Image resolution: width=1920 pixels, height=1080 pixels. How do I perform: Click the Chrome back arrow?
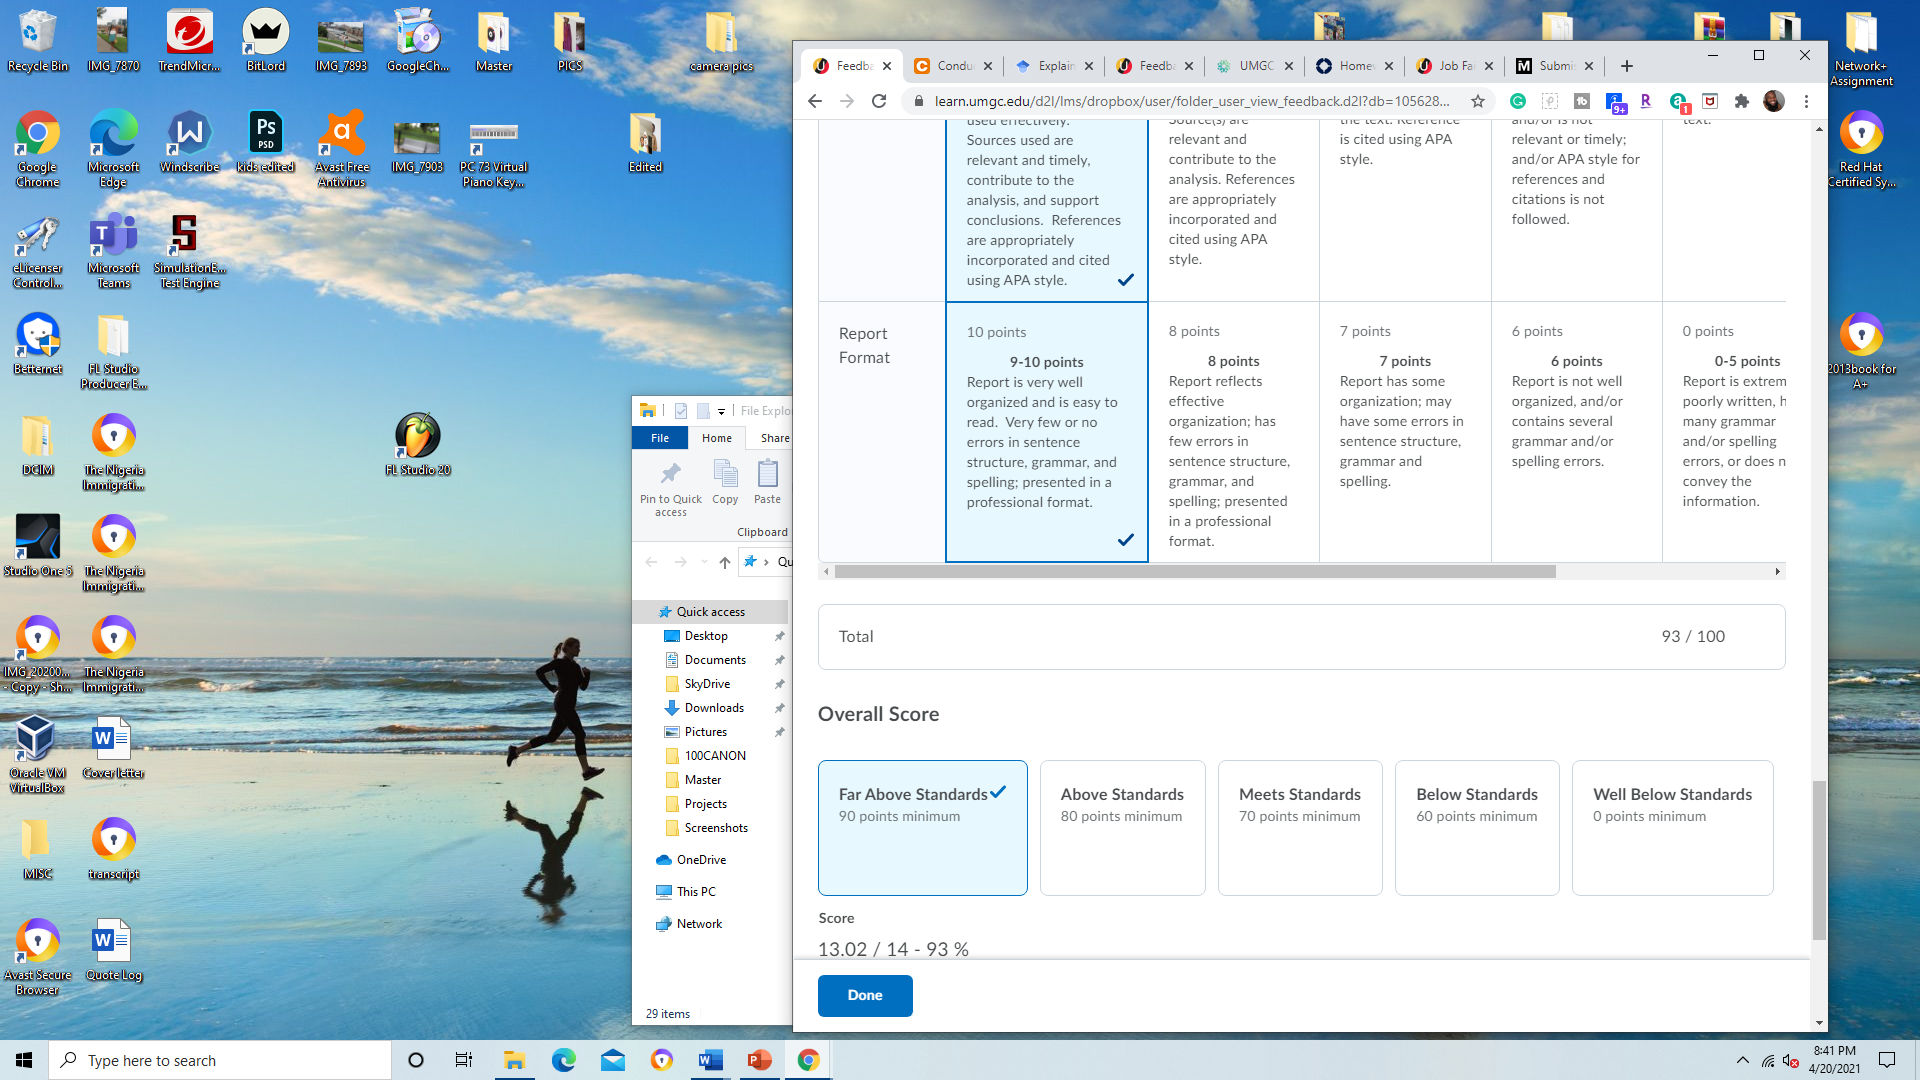click(x=815, y=101)
